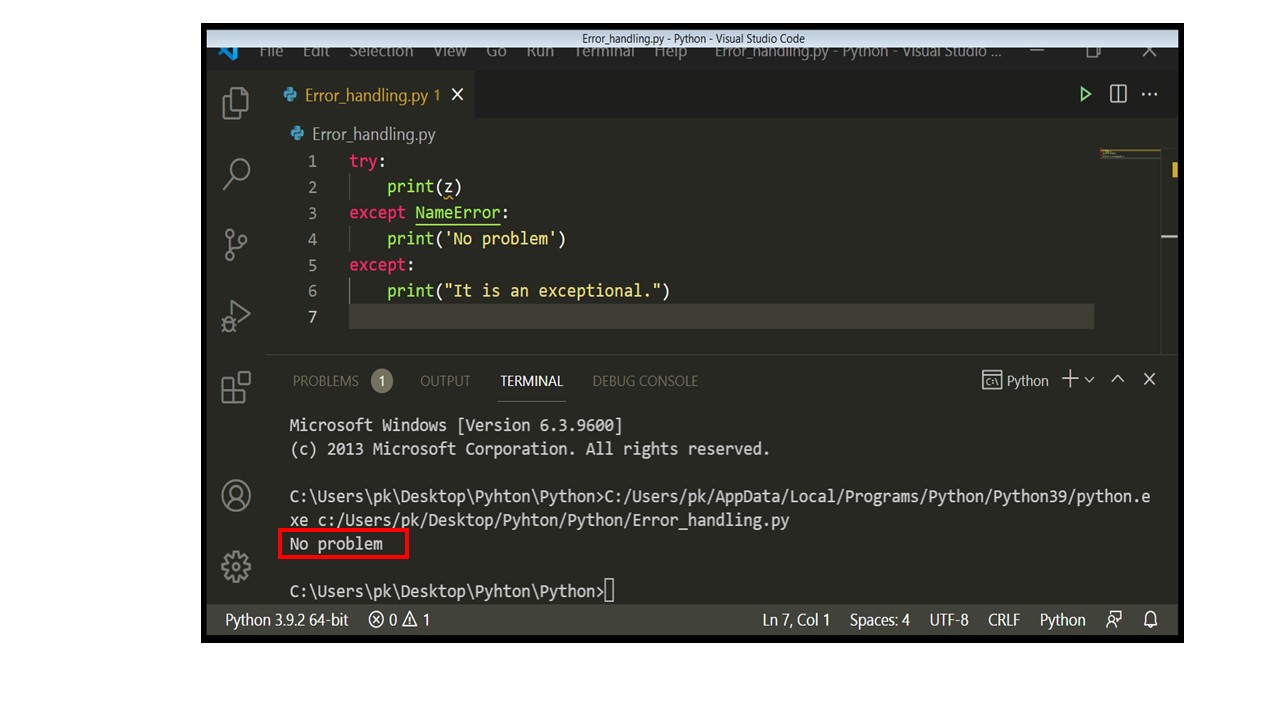Run Error_handling.py with the play button
This screenshot has width=1280, height=720.
point(1086,94)
